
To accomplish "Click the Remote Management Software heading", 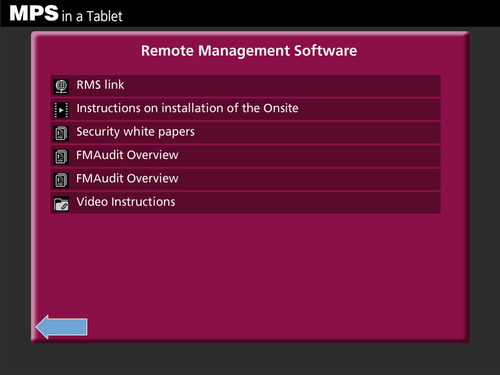I will point(249,51).
